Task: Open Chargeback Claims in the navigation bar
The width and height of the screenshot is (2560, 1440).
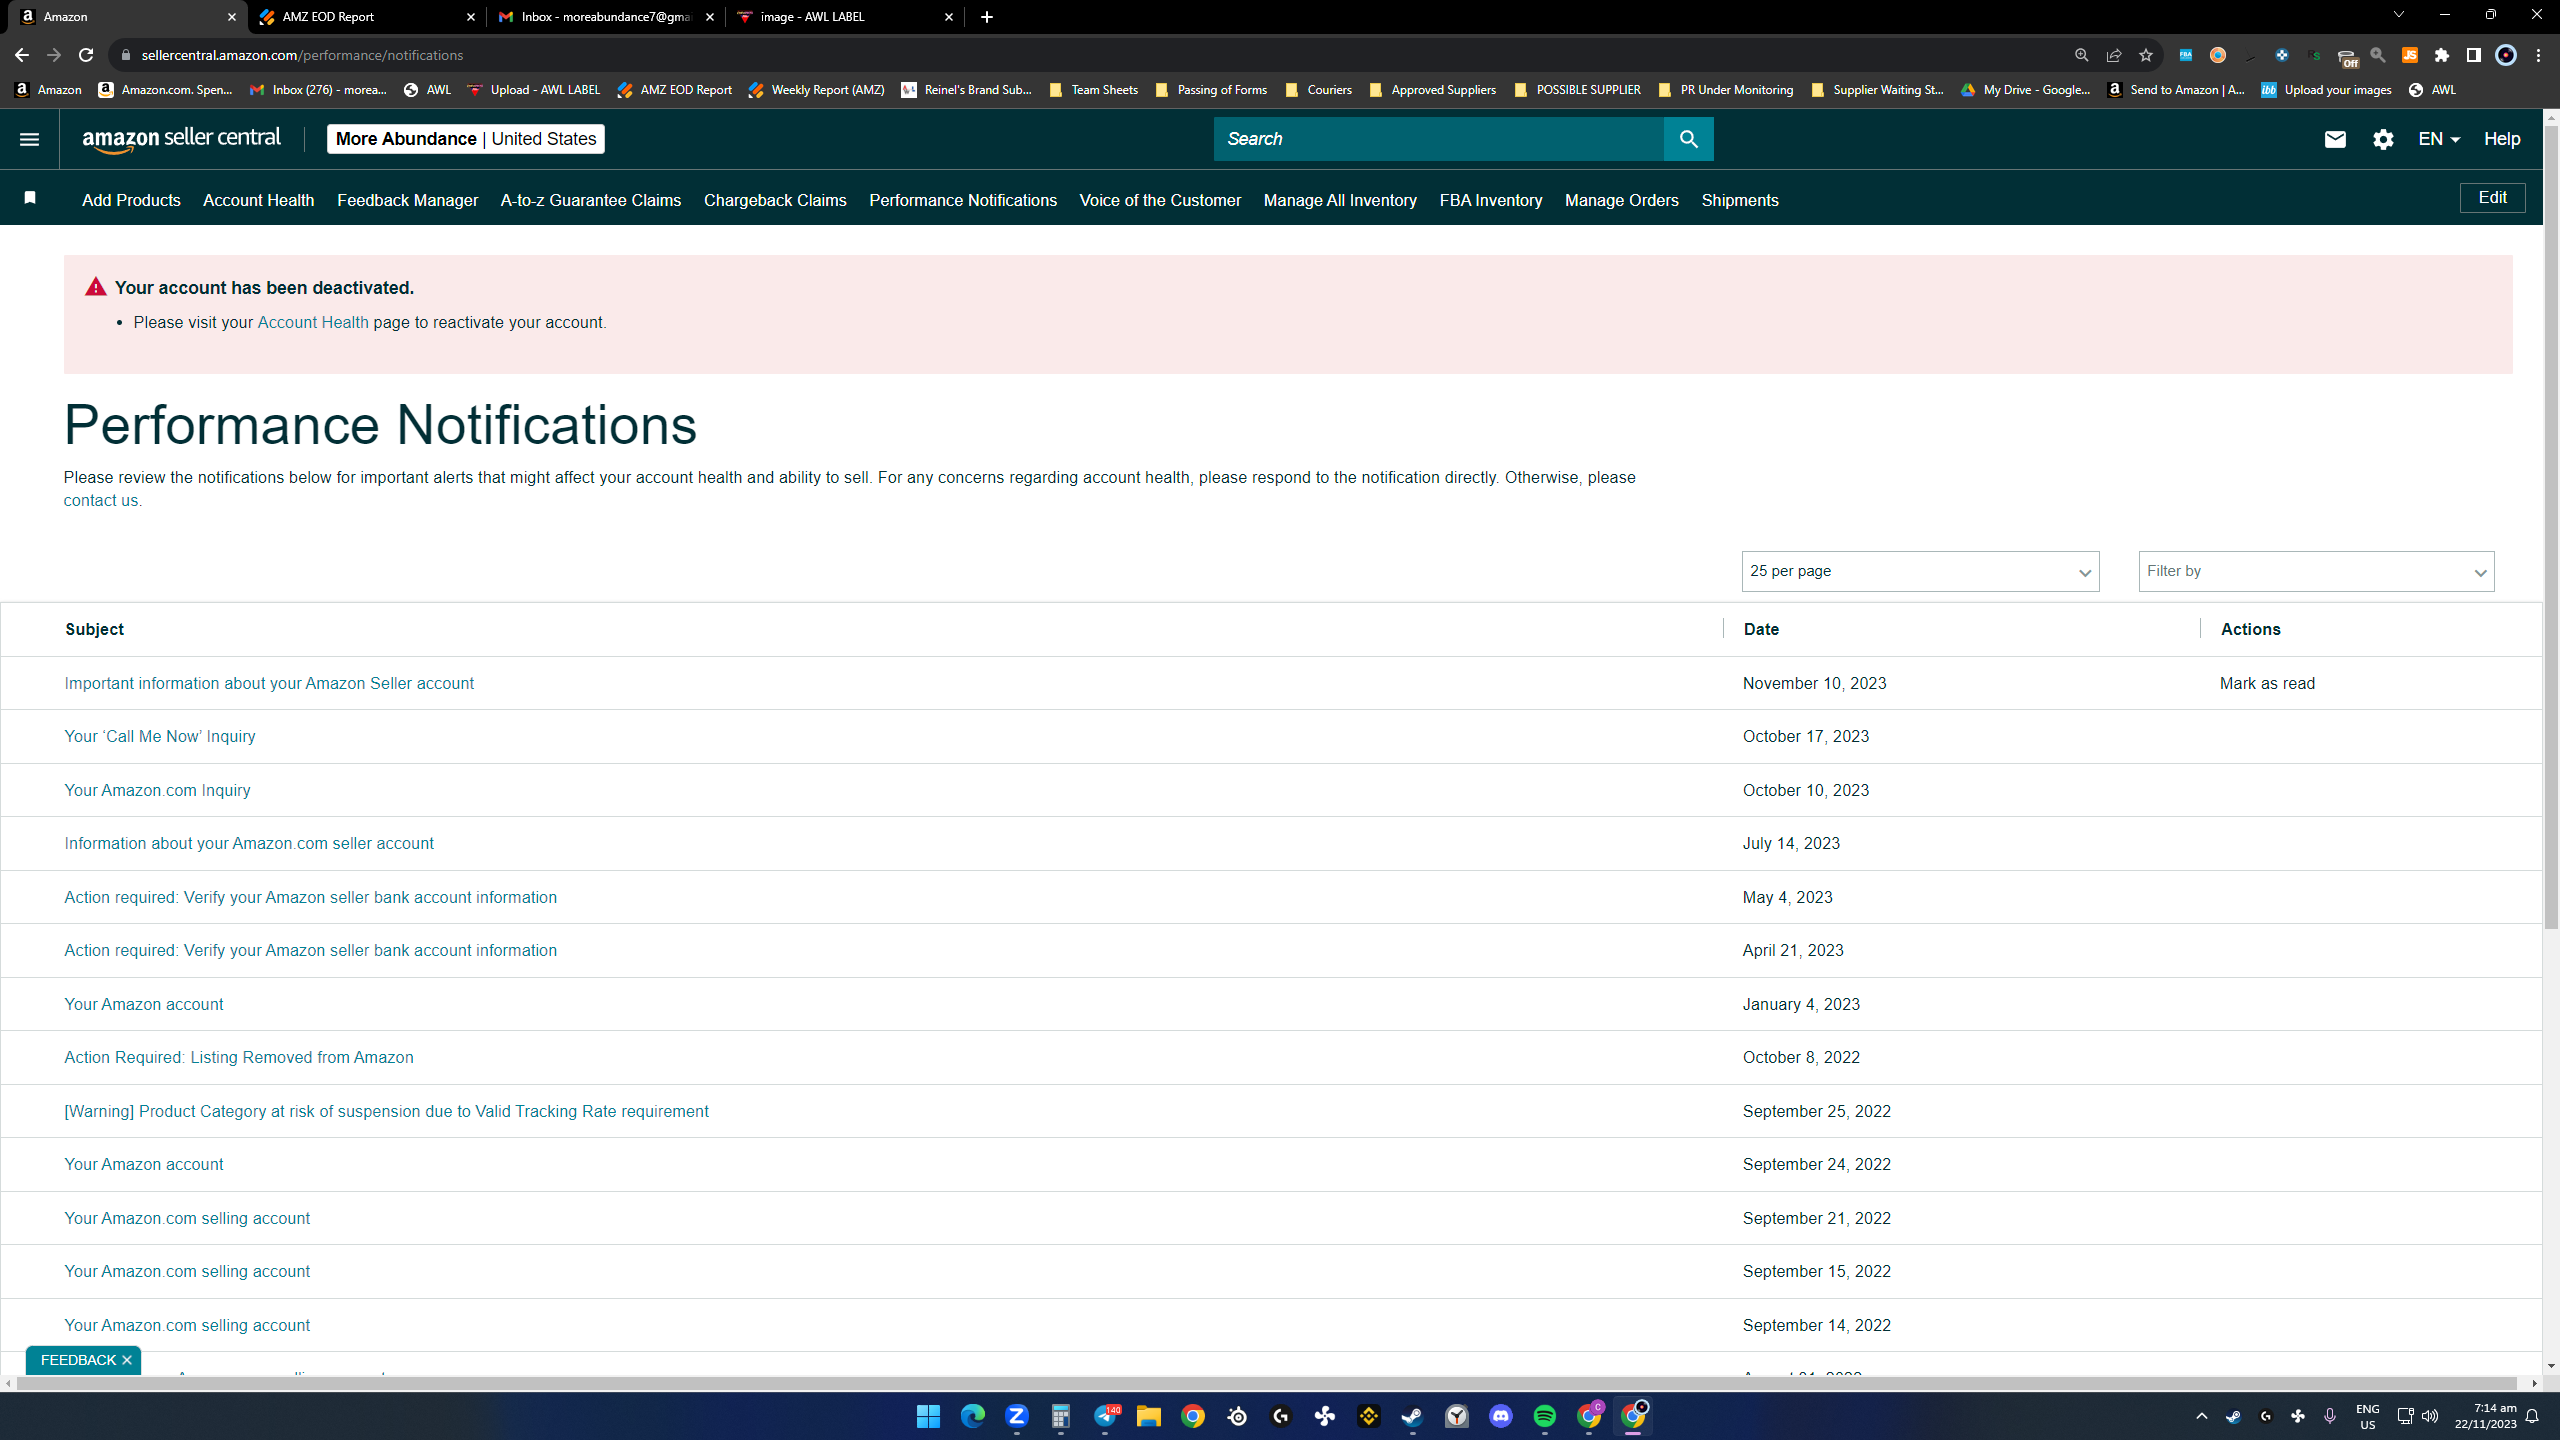Action: coord(775,200)
